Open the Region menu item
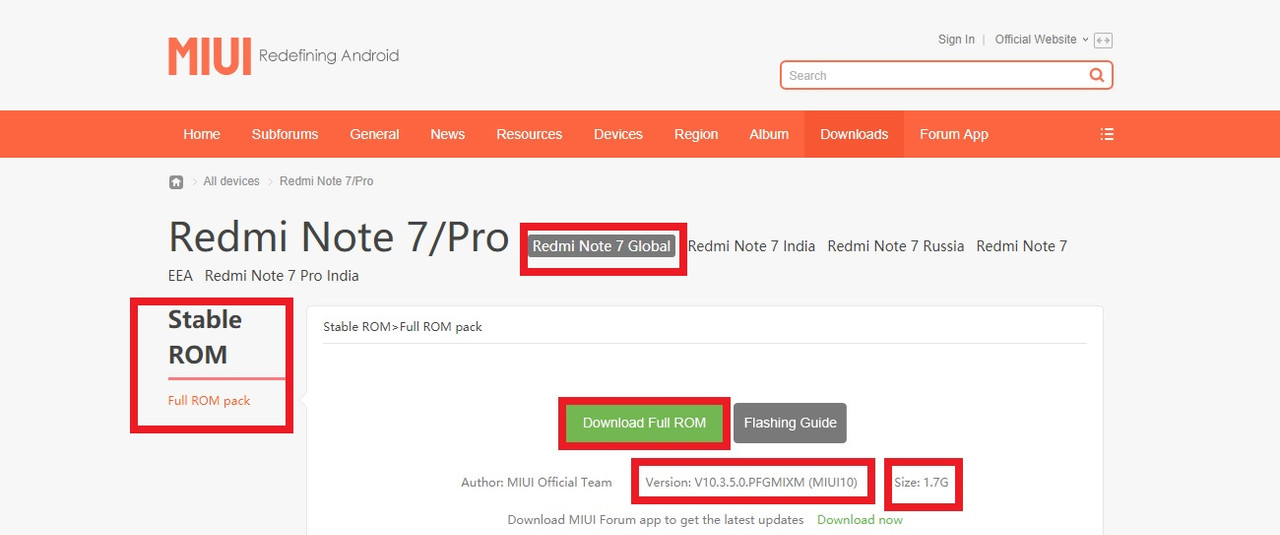Viewport: 1280px width, 535px height. click(696, 134)
